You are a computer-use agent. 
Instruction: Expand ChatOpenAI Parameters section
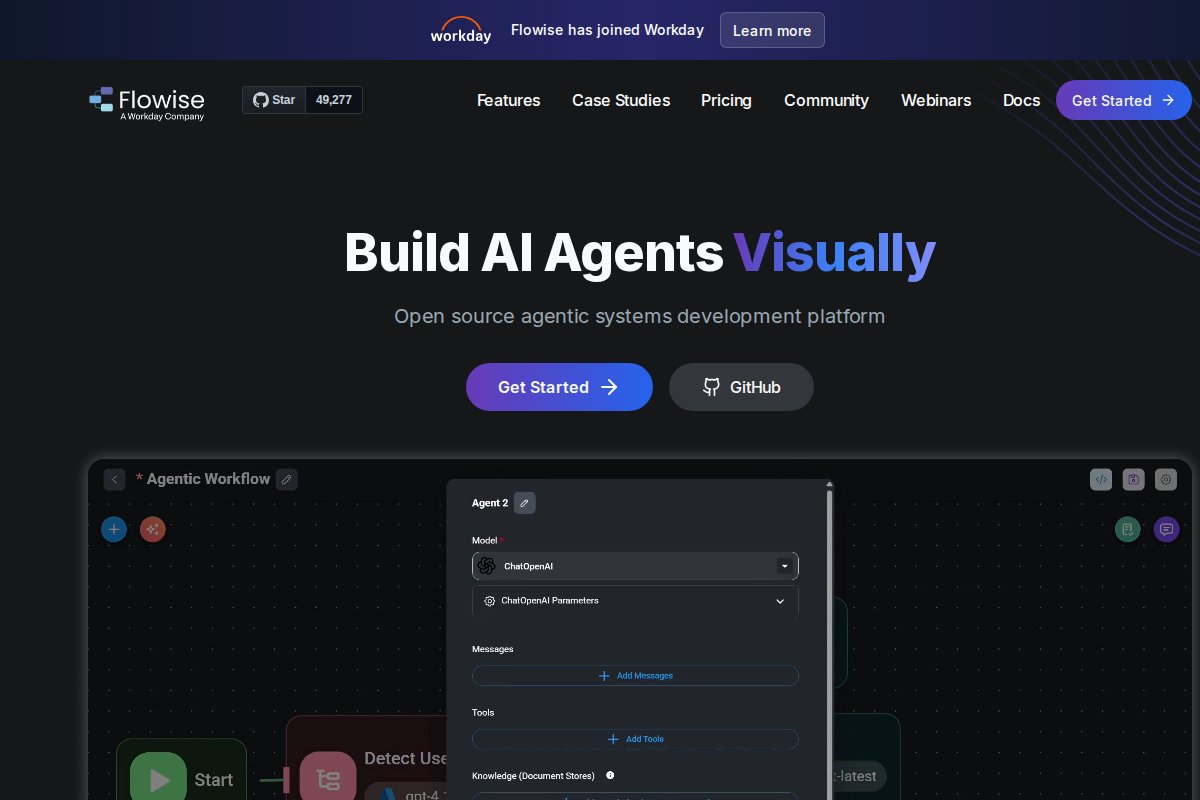[x=780, y=601]
